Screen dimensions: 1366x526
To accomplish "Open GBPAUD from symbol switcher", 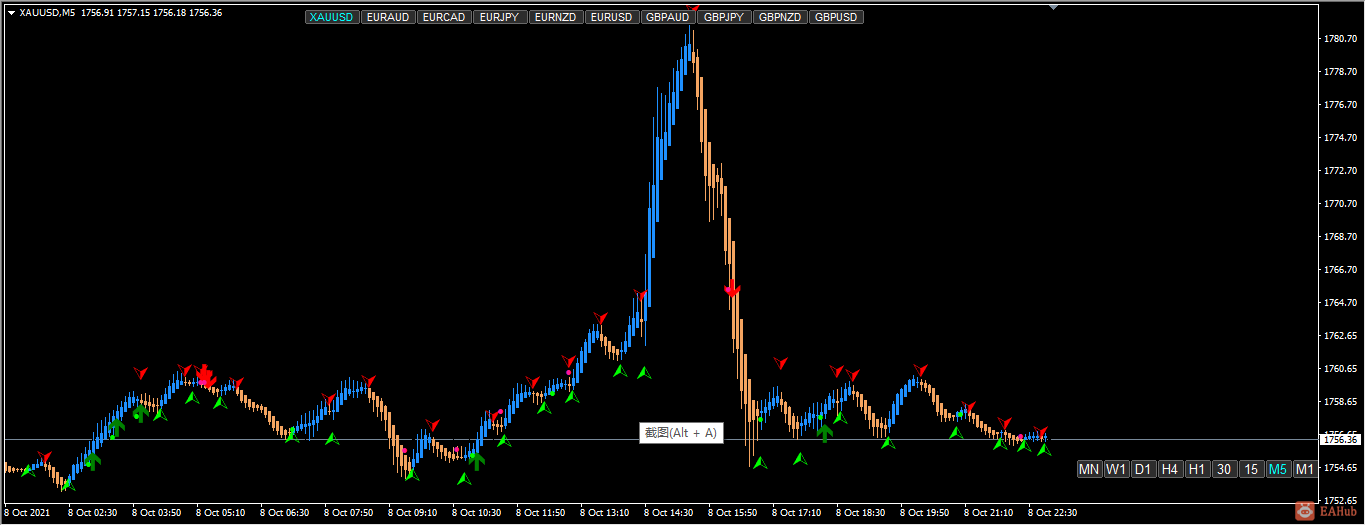I will click(x=668, y=17).
